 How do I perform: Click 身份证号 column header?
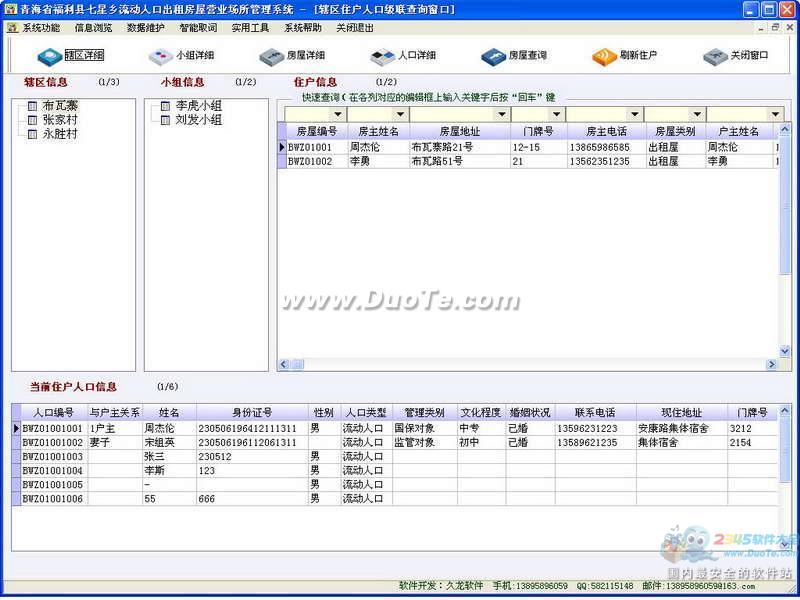(x=252, y=412)
